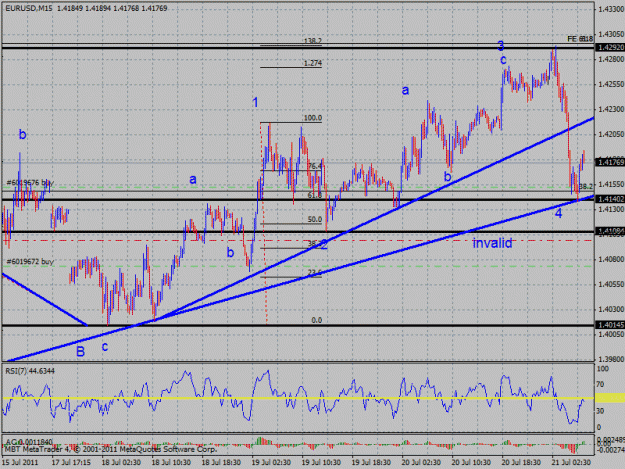Click the 'AC 0.0011840' indicator label
The width and height of the screenshot is (625, 469).
coord(29,442)
